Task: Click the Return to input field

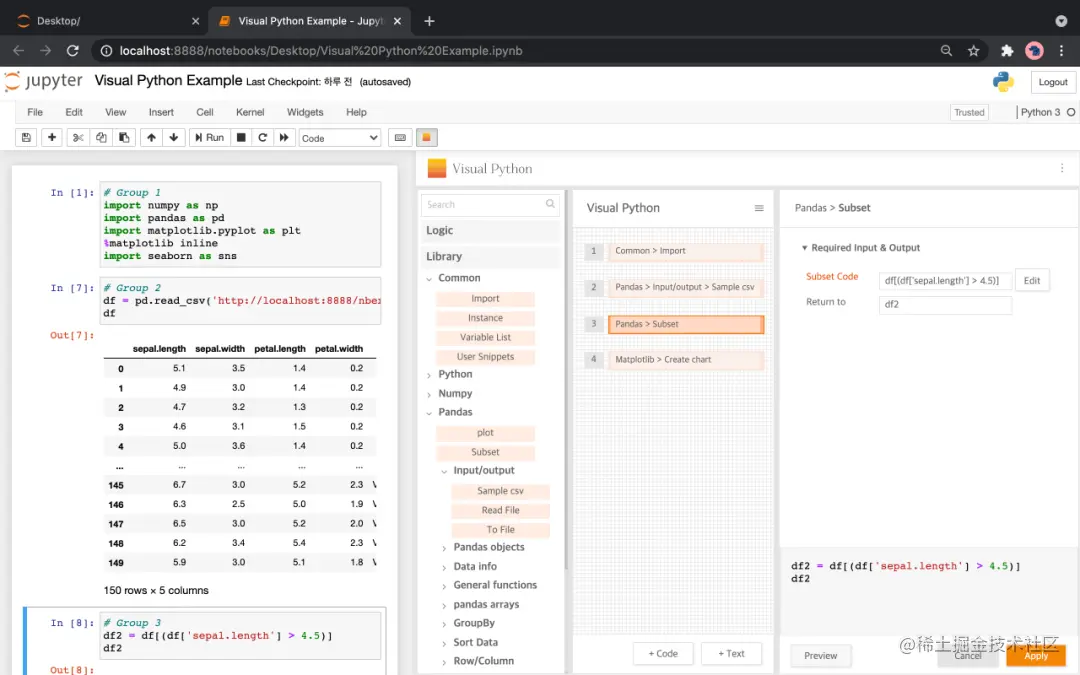Action: (945, 304)
